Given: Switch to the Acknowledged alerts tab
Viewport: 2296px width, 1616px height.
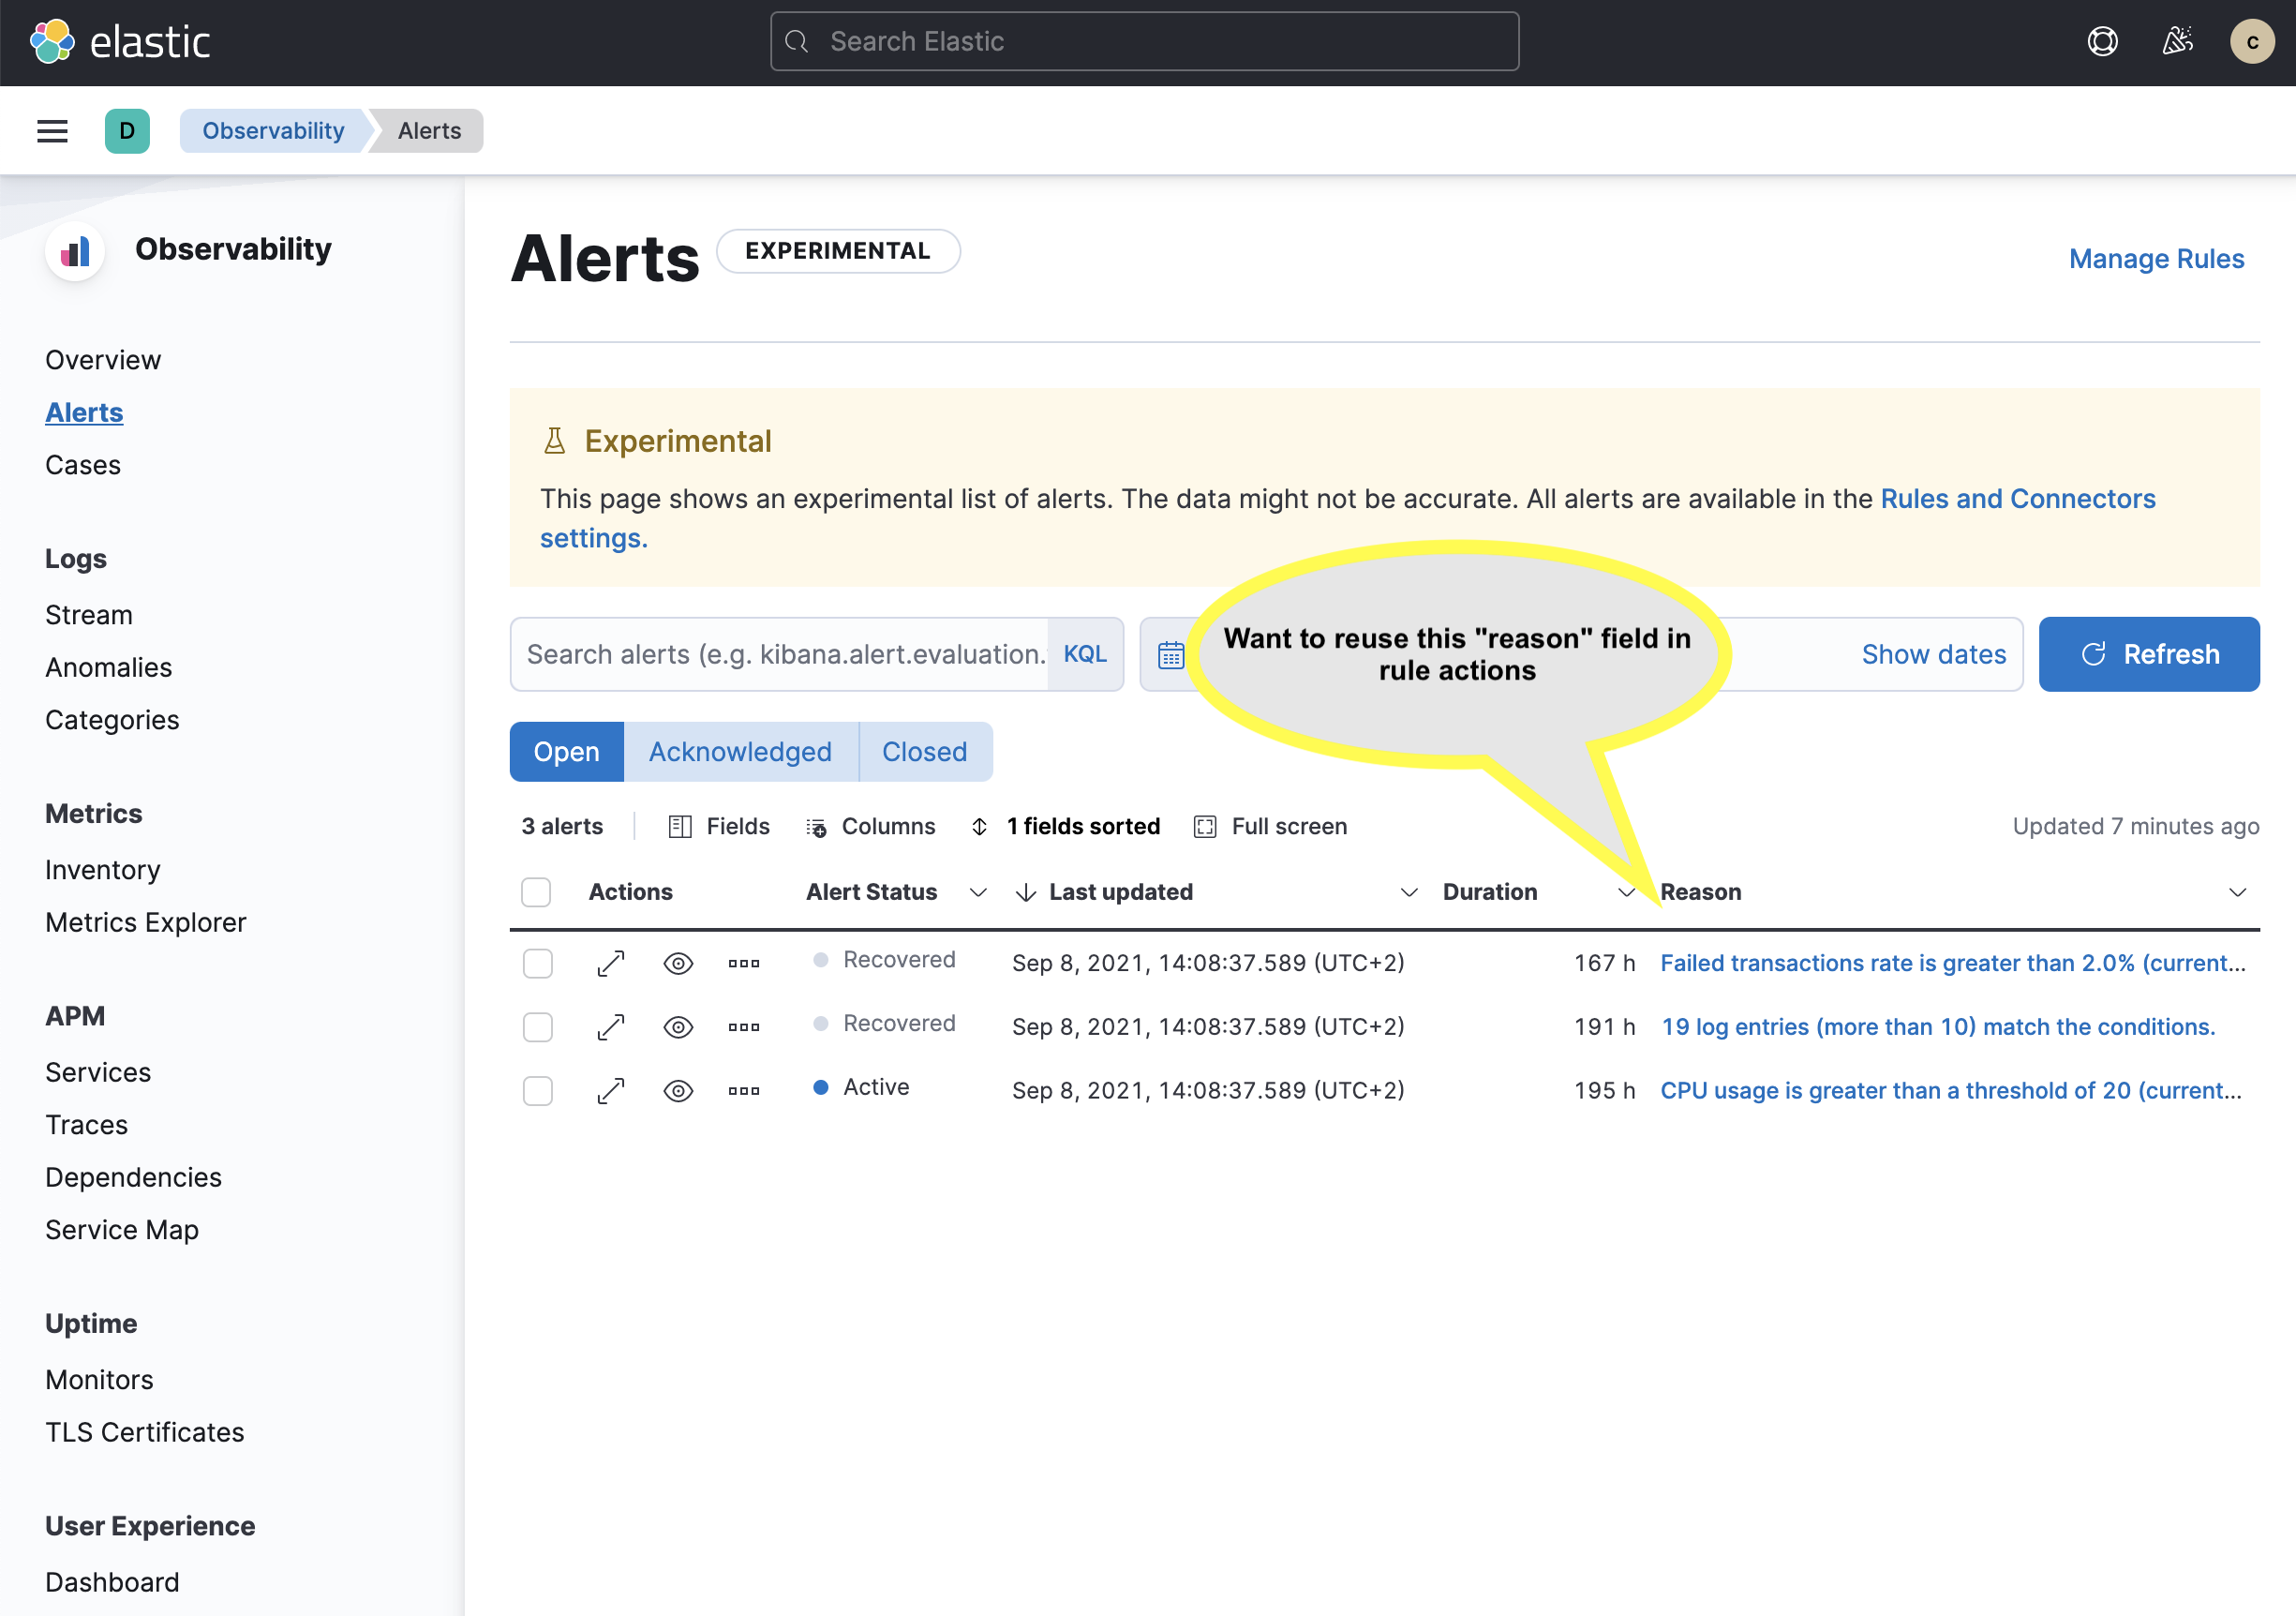Looking at the screenshot, I should click(741, 751).
